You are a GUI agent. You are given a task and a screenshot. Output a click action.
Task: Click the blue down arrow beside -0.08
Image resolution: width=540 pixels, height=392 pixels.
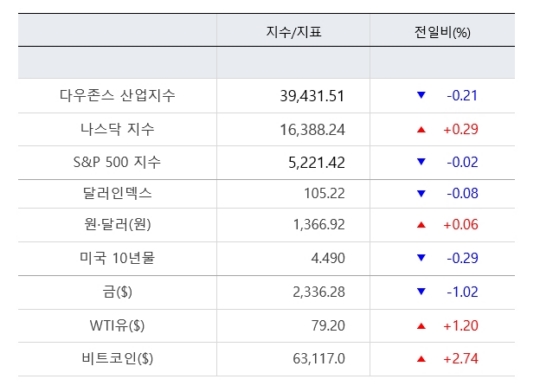421,194
